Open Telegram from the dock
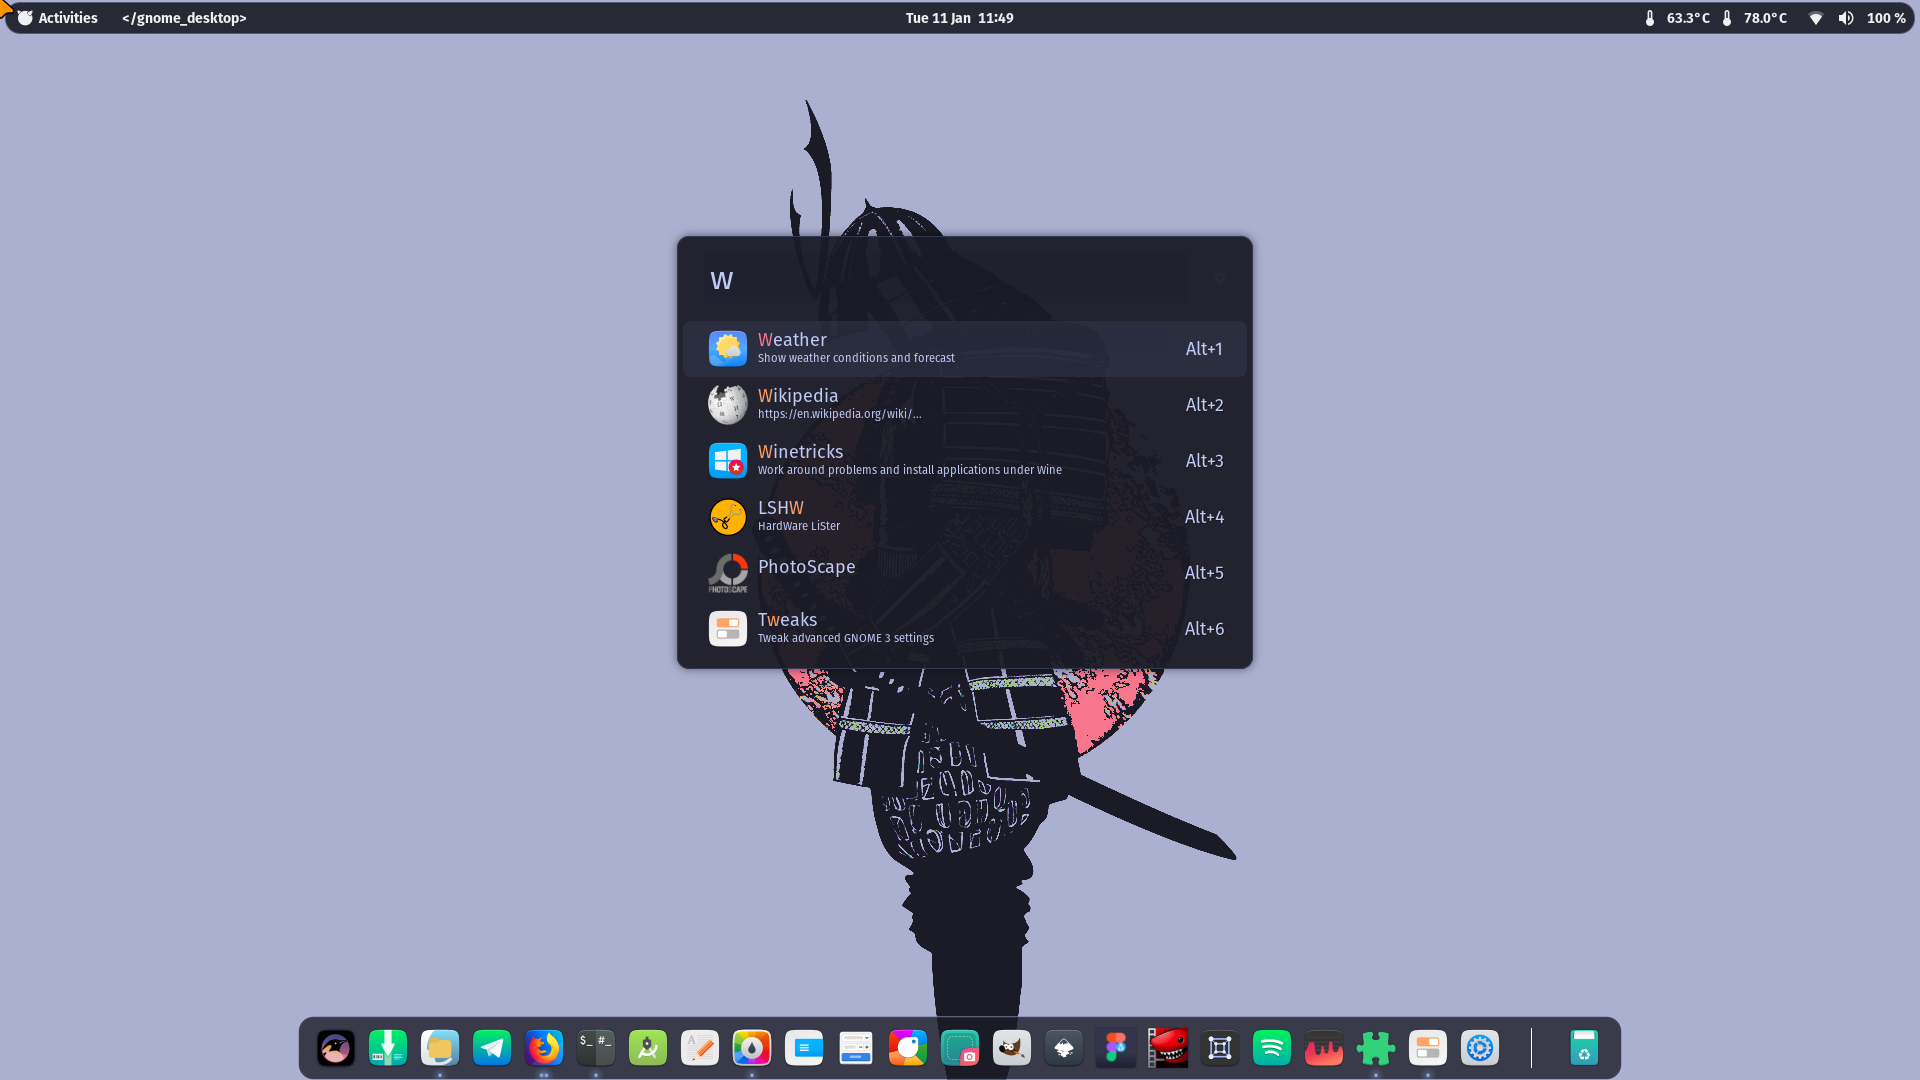Image resolution: width=1920 pixels, height=1080 pixels. pyautogui.click(x=491, y=1048)
